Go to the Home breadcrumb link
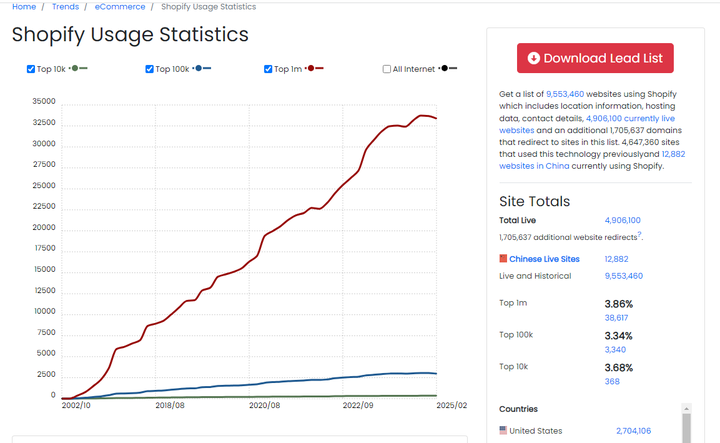Screen dimensions: 720x443 (x=24, y=6)
